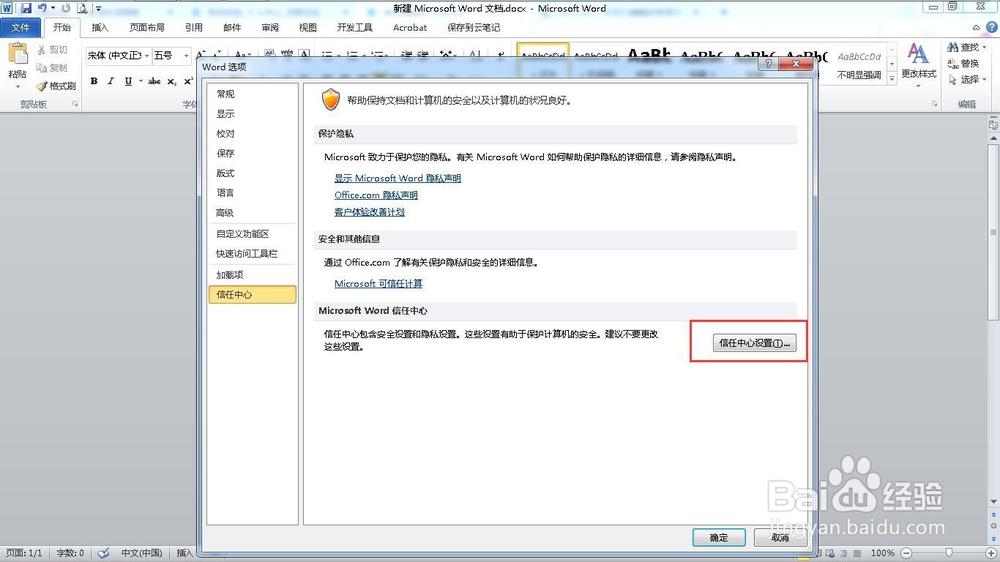
Task: Click the Replace (替换) button
Action: [964, 63]
